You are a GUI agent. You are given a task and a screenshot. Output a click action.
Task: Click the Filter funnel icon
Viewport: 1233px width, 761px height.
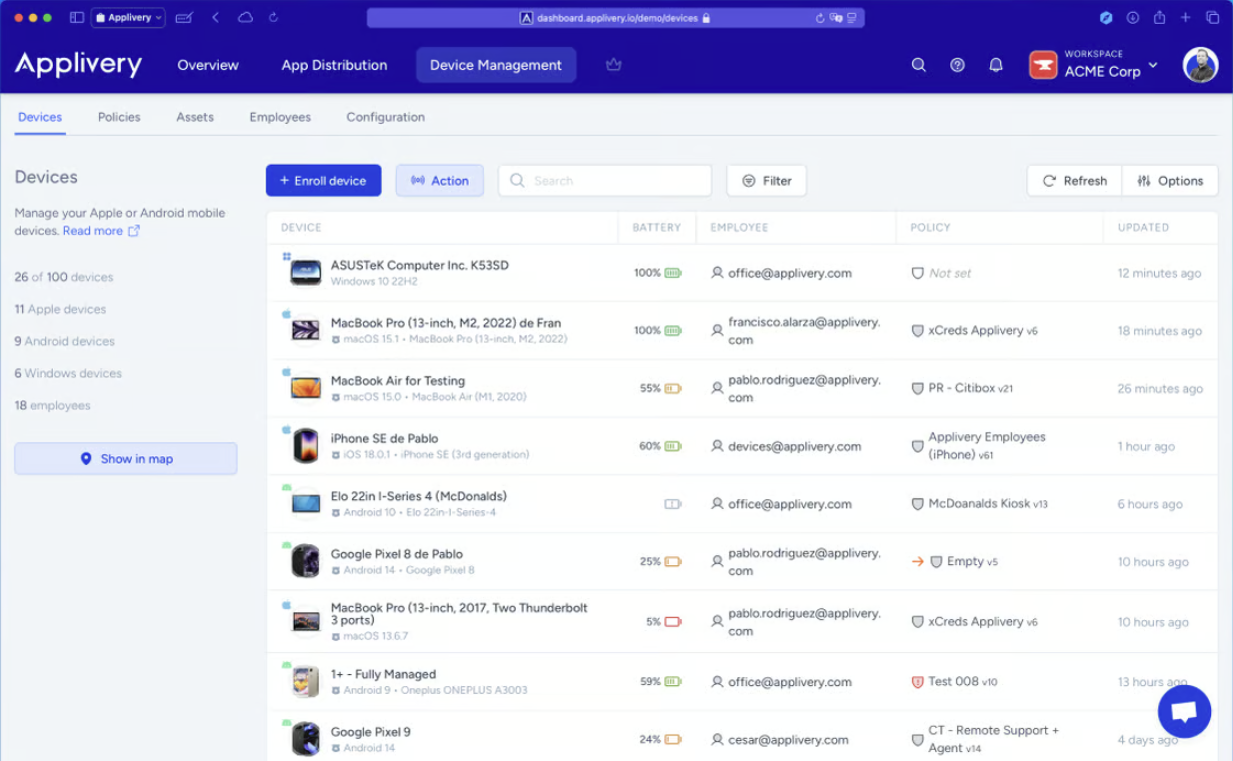tap(747, 181)
